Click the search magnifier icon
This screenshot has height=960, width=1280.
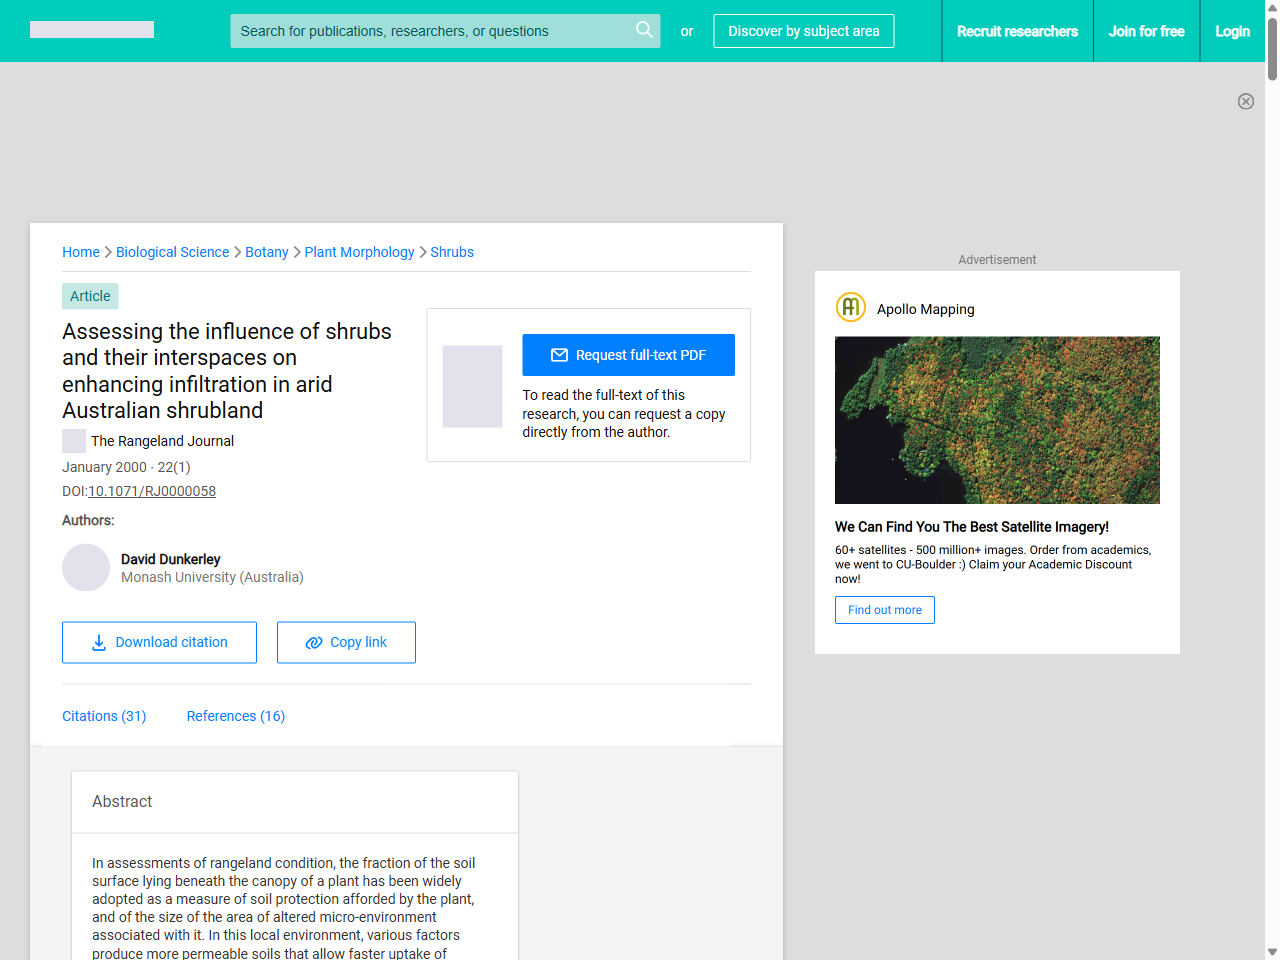[644, 30]
